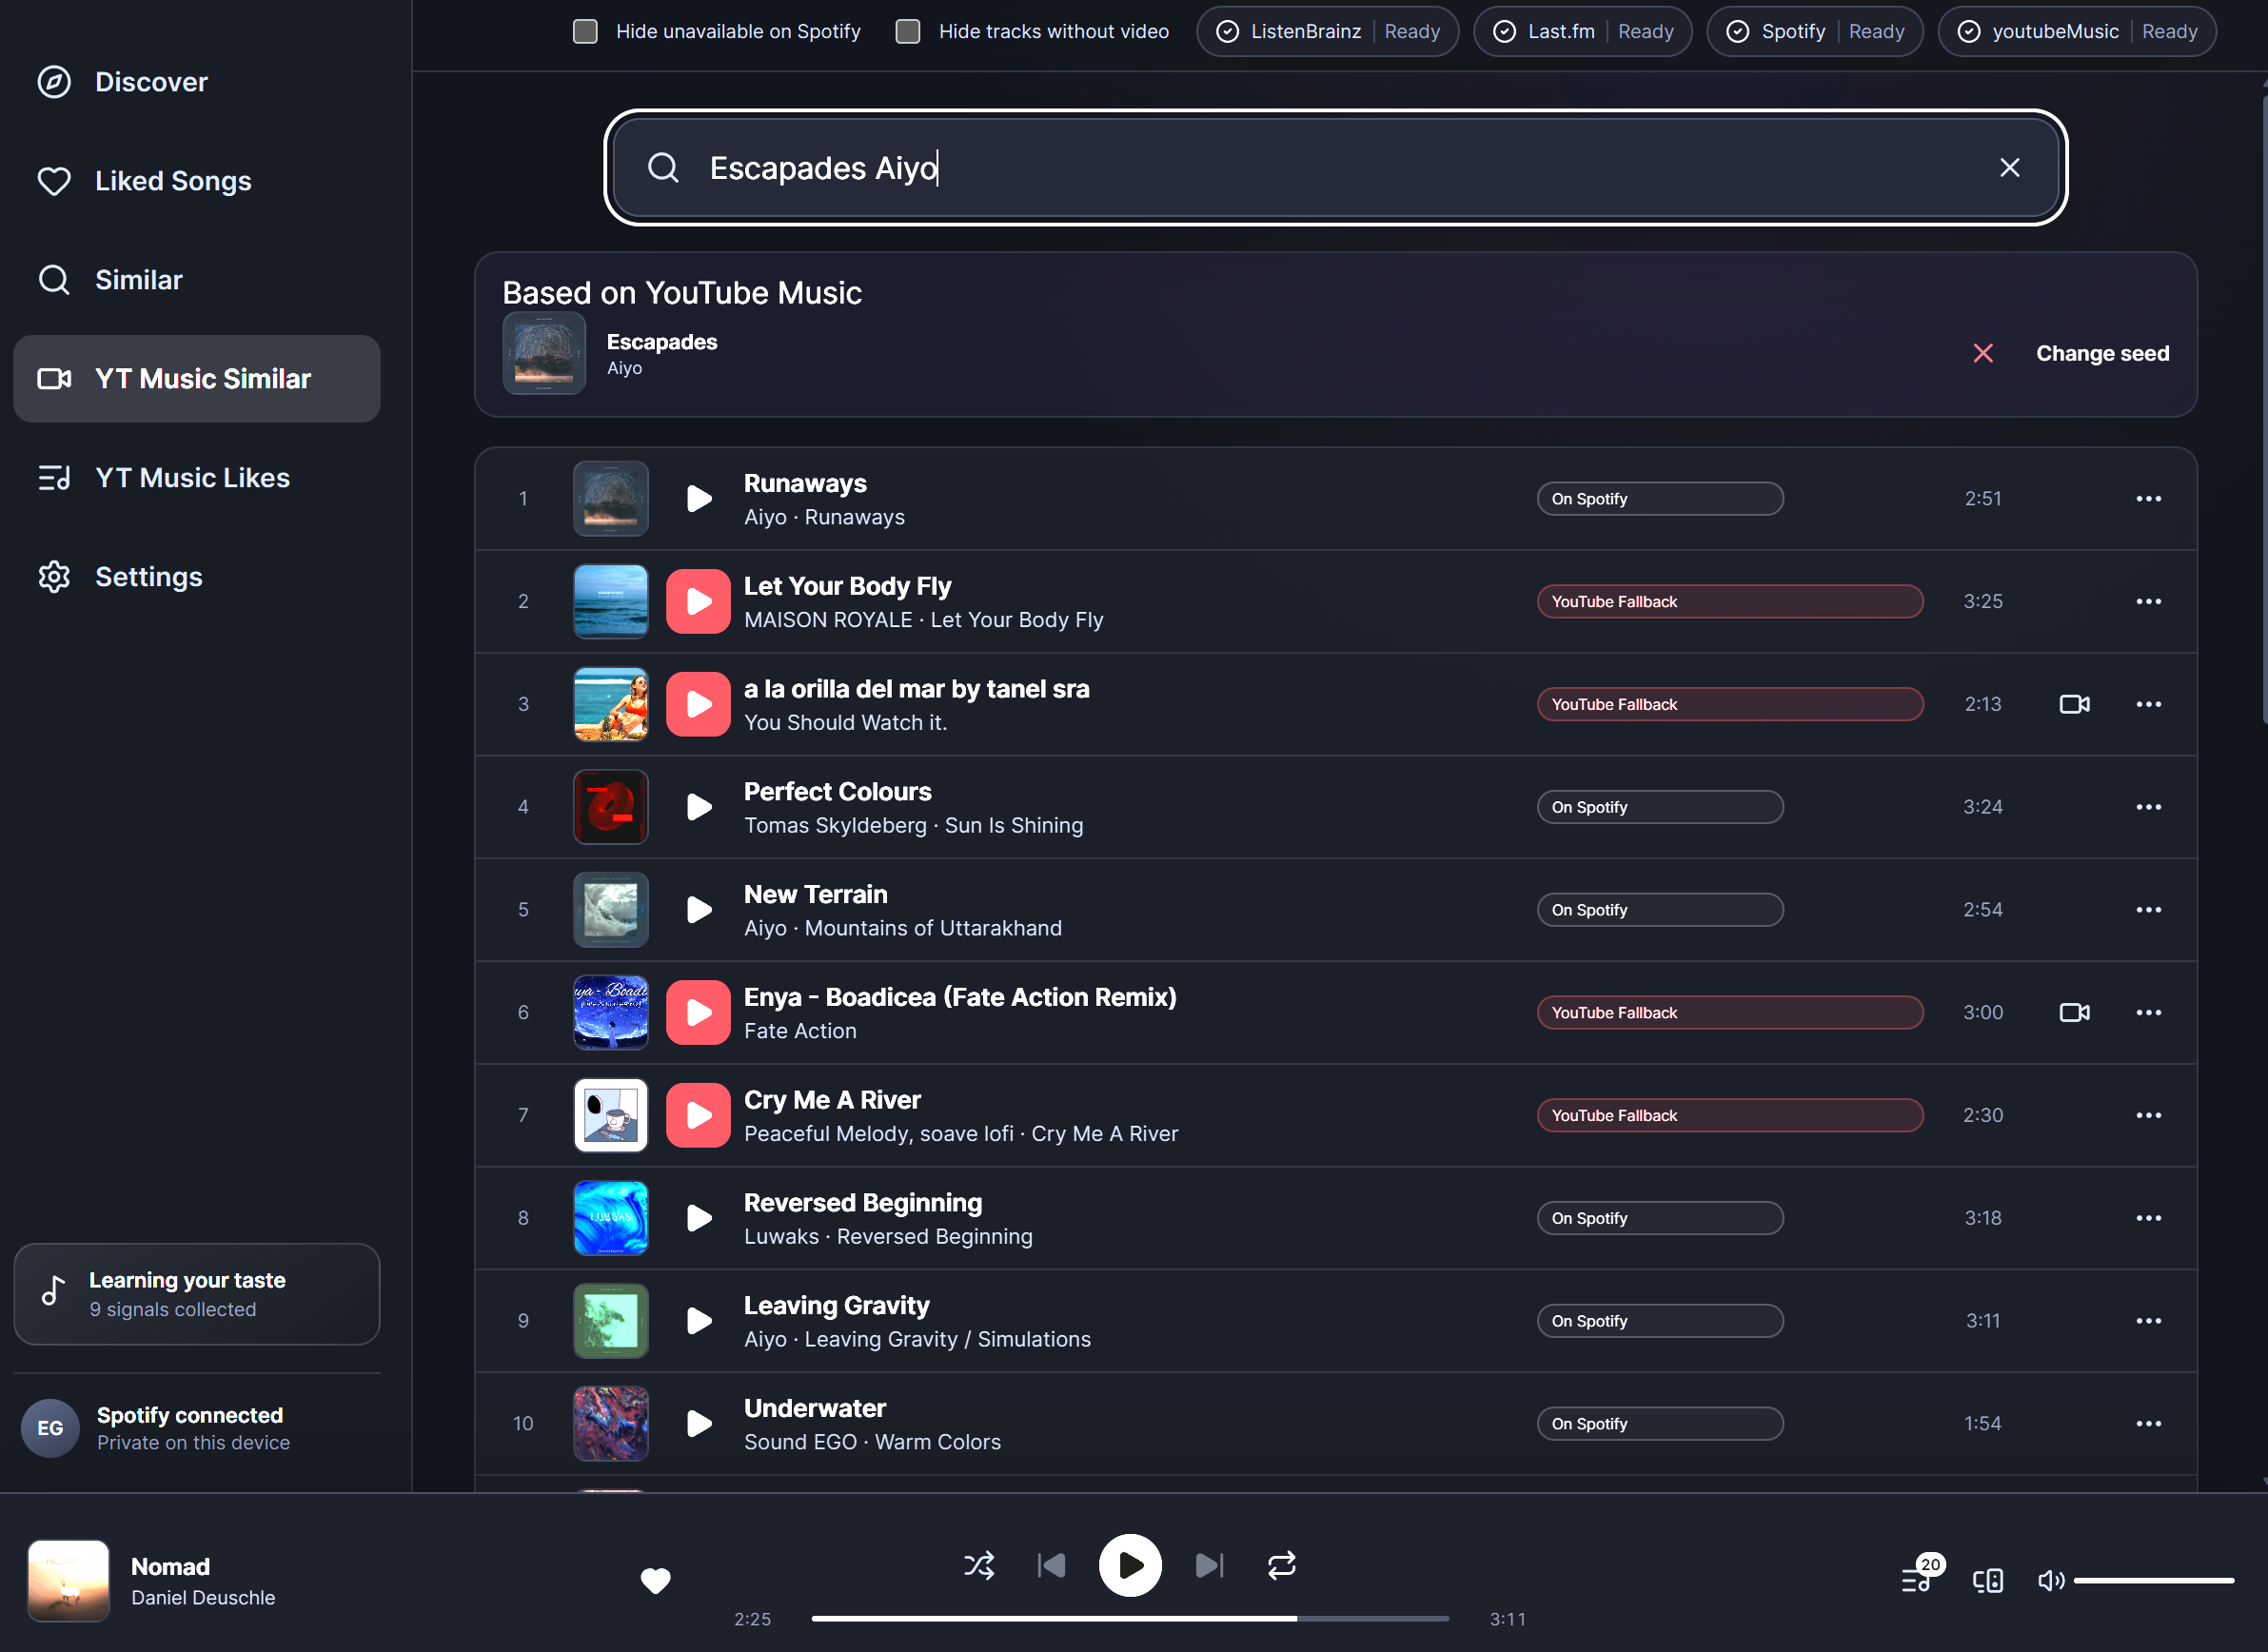Play Perfect Colours
The image size is (2268, 1652).
click(699, 807)
